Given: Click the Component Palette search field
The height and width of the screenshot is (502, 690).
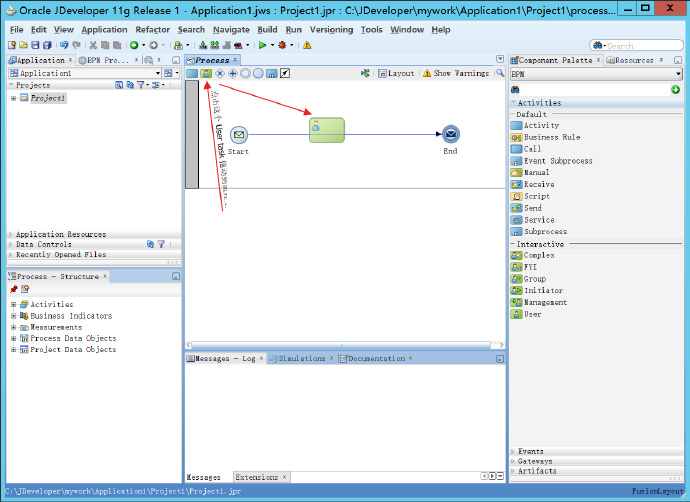Looking at the screenshot, I should click(x=595, y=90).
